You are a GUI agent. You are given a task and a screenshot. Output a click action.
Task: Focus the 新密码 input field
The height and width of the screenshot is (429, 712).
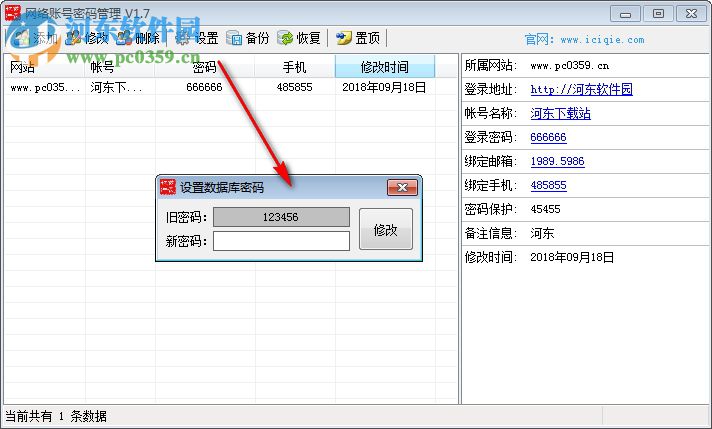pos(281,241)
